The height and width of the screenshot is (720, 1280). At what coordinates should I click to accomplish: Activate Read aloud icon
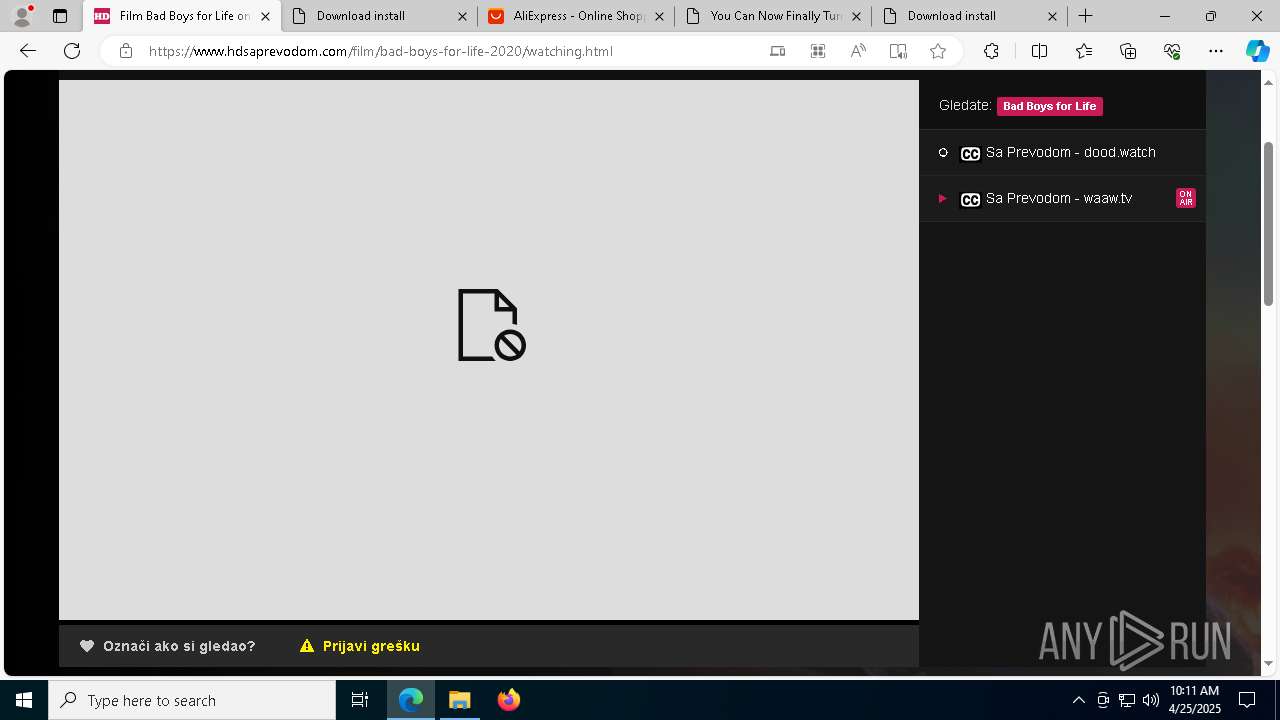coord(858,51)
